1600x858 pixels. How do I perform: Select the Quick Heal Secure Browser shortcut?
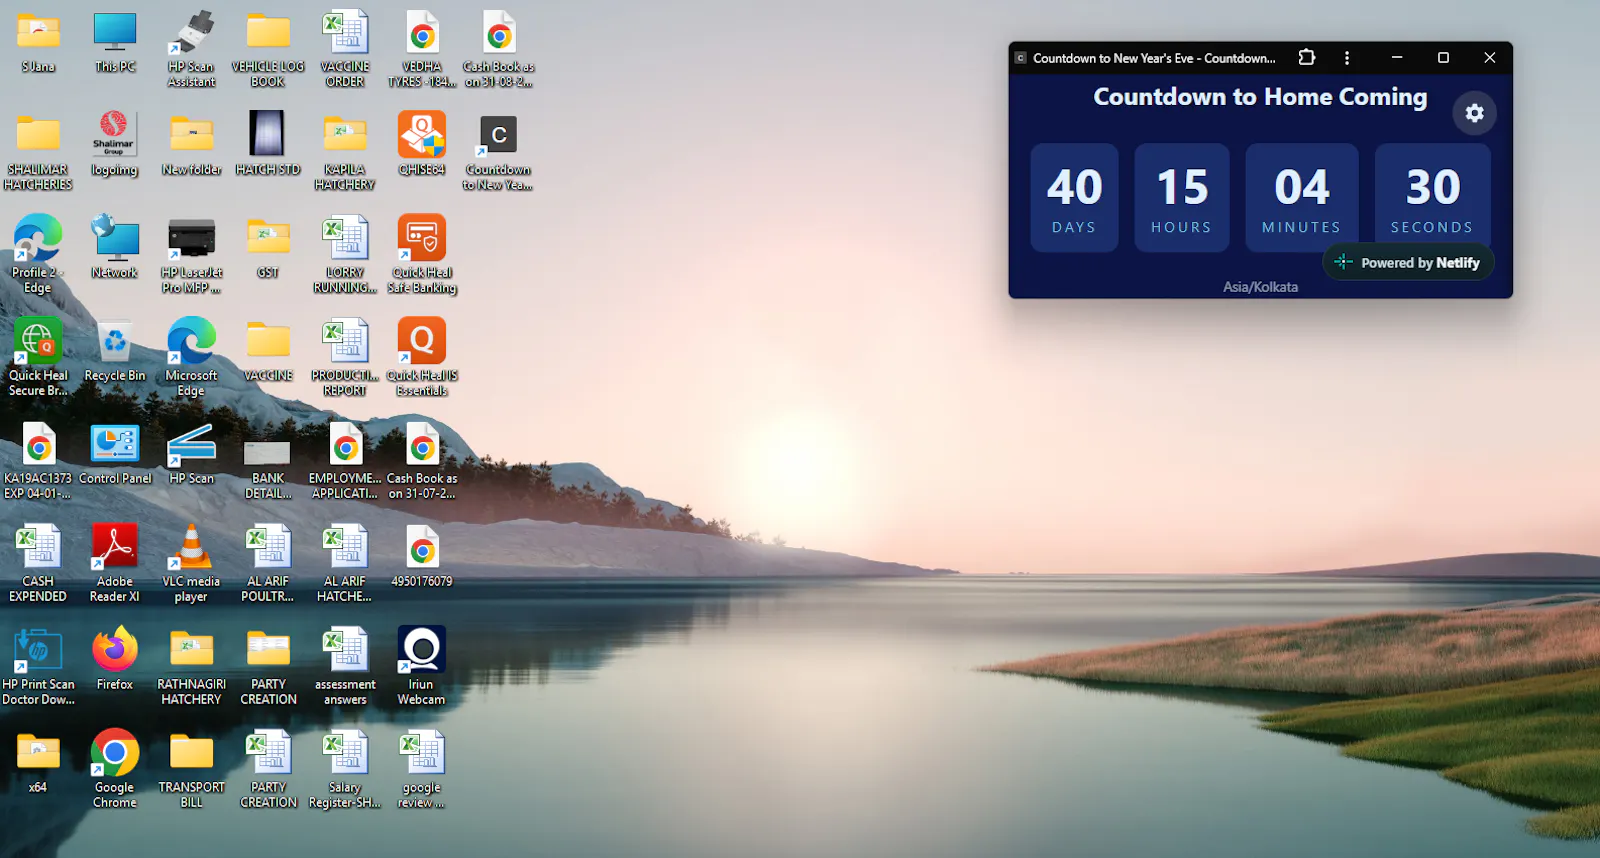(38, 359)
